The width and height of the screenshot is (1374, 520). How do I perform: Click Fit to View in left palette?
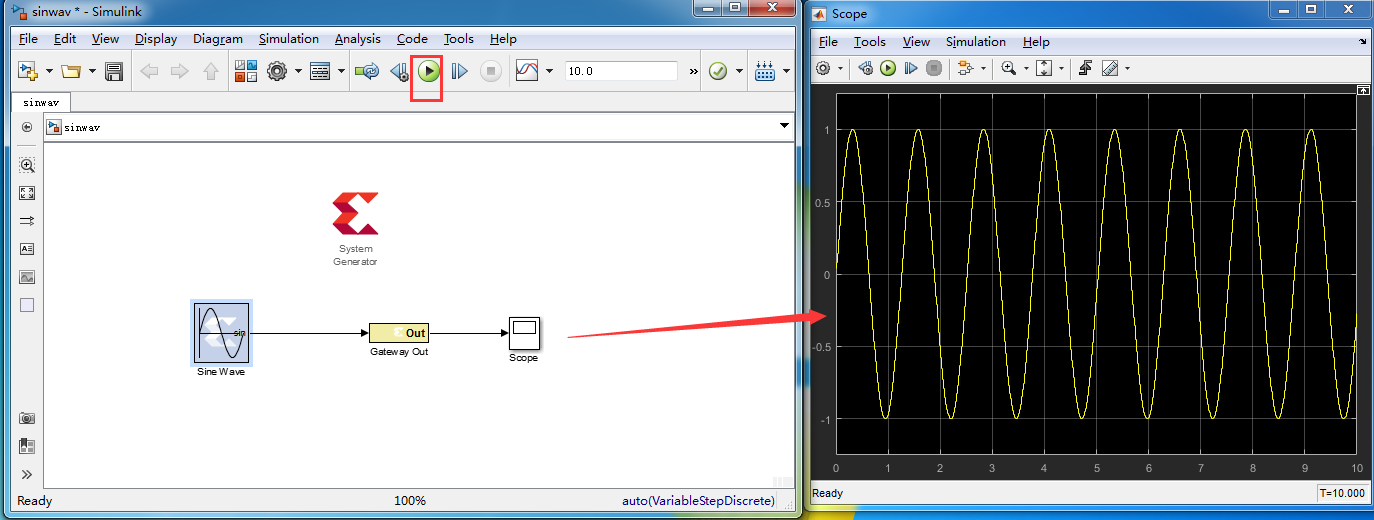point(27,193)
